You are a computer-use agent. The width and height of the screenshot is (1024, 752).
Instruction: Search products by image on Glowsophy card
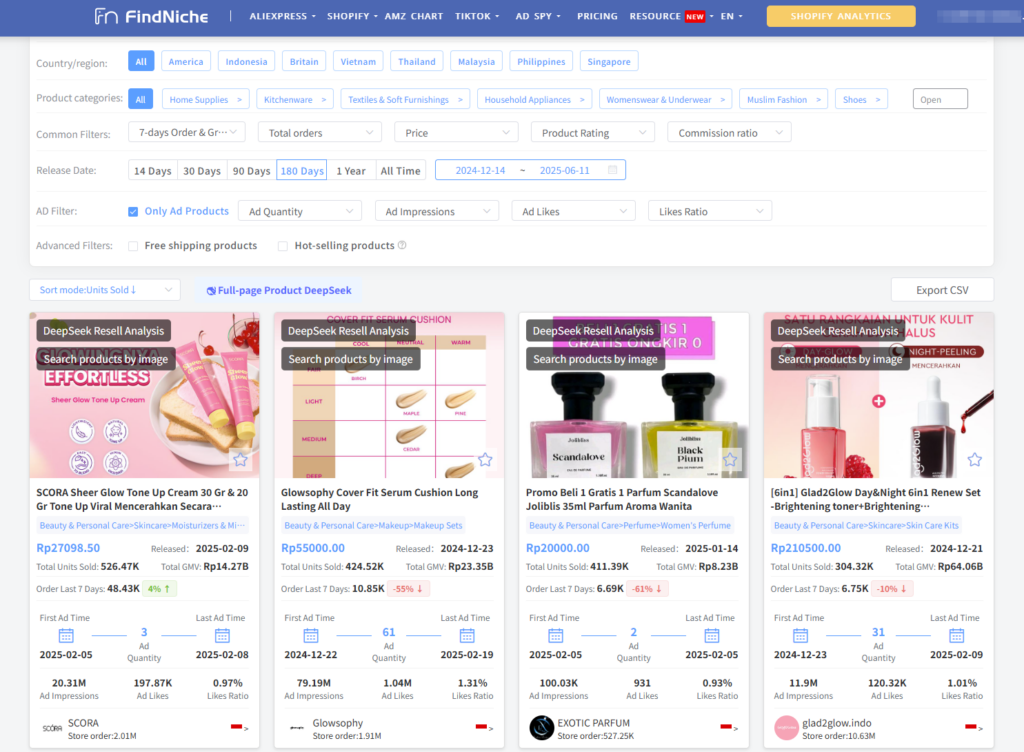click(351, 359)
